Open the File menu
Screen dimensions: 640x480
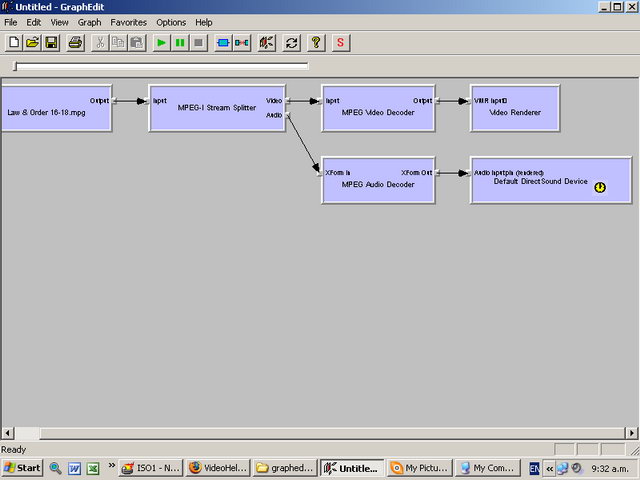11,22
